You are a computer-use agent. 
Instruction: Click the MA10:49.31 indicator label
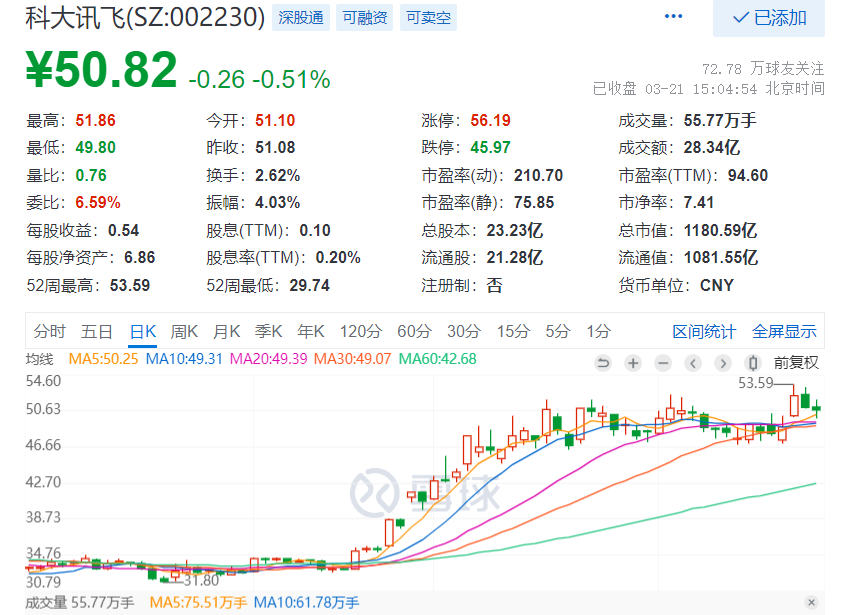click(184, 359)
